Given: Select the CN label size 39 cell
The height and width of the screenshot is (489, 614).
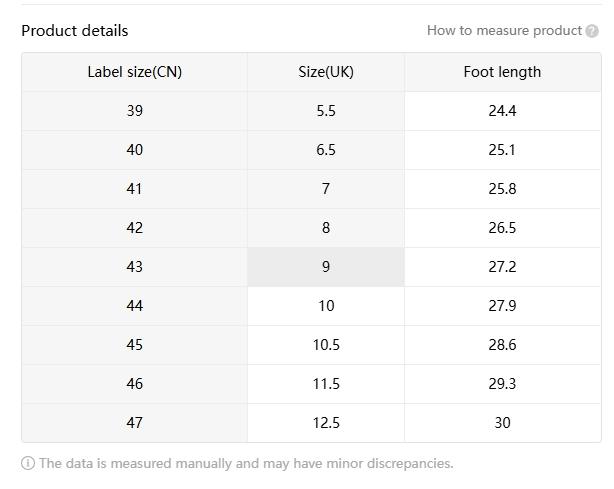Looking at the screenshot, I should pos(135,111).
